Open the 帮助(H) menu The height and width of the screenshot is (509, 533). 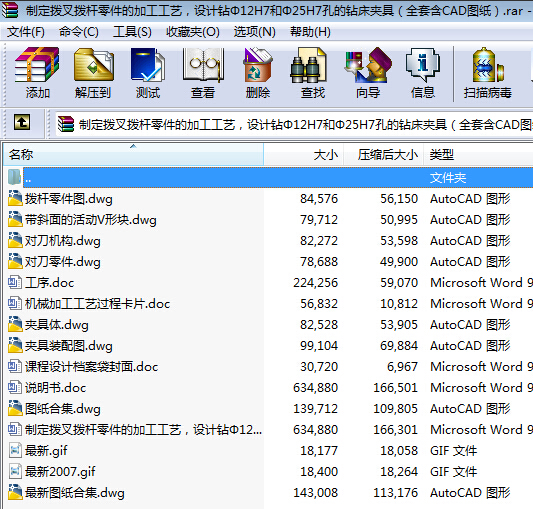(x=310, y=32)
